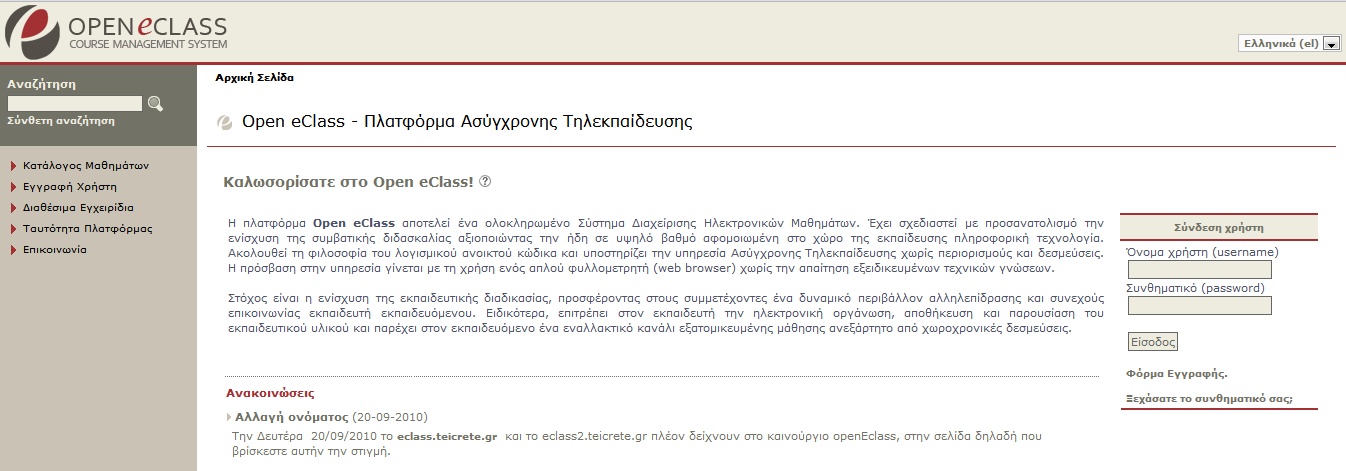Image resolution: width=1346 pixels, height=471 pixels.
Task: Click the Αλλαγή ονόματος announcement title
Action: tap(291, 416)
